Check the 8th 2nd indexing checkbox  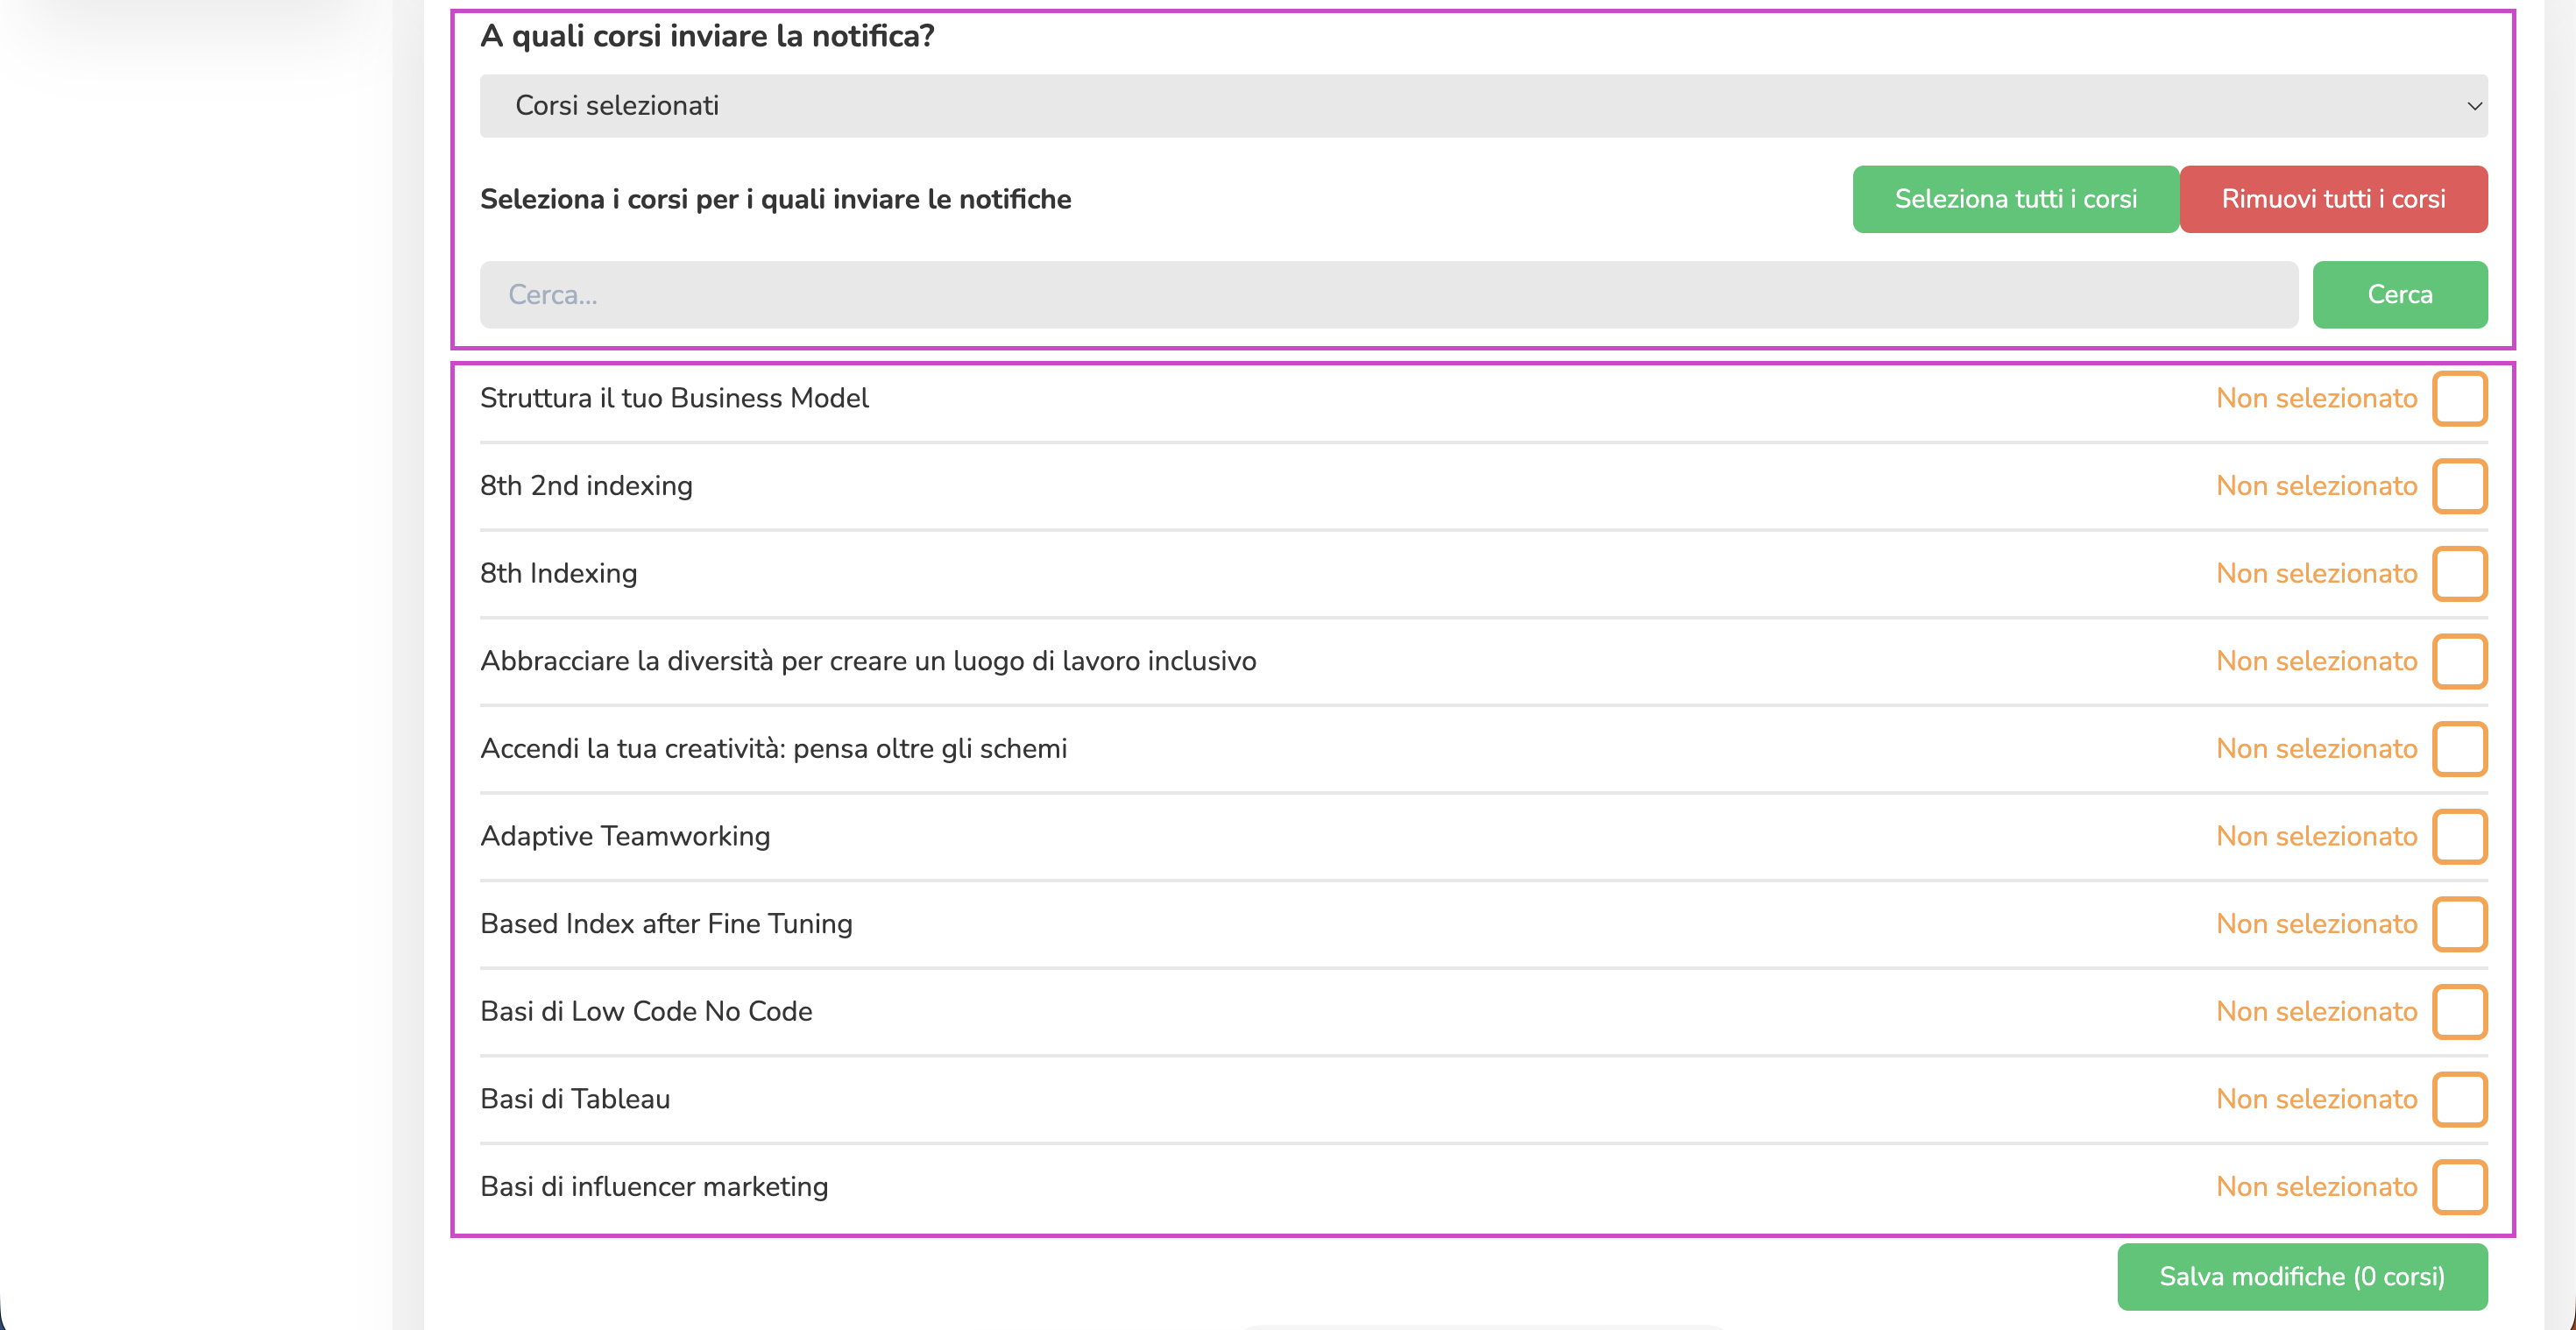tap(2459, 486)
